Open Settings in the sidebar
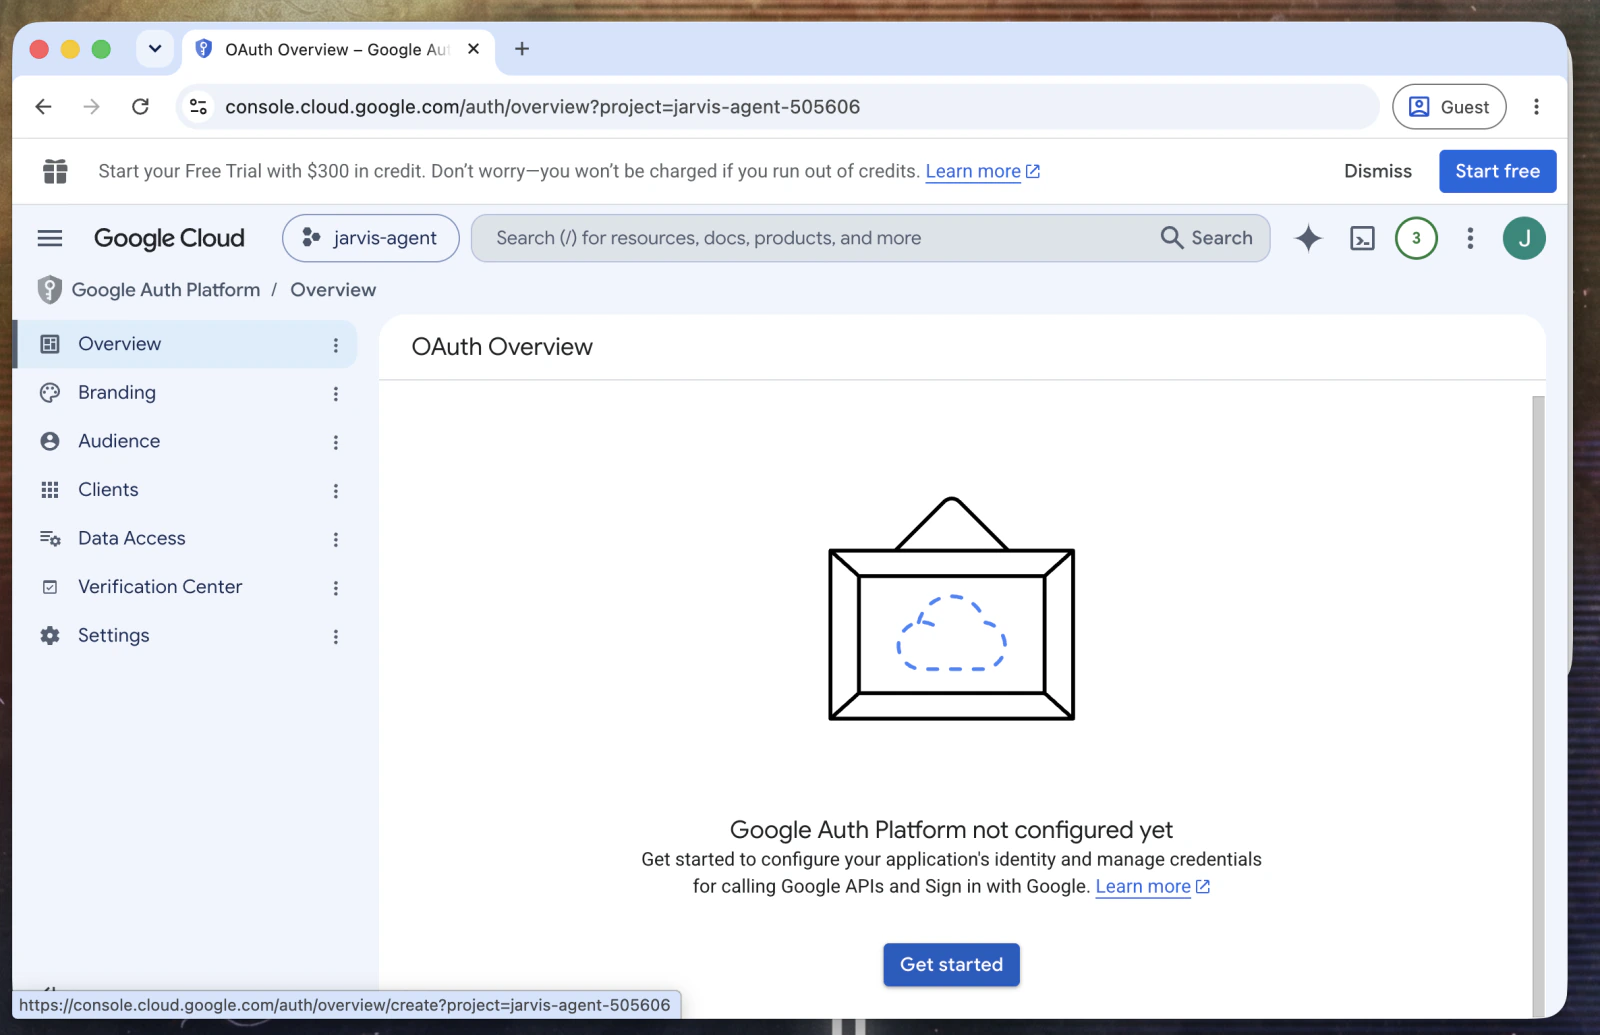This screenshot has width=1600, height=1035. tap(185, 636)
